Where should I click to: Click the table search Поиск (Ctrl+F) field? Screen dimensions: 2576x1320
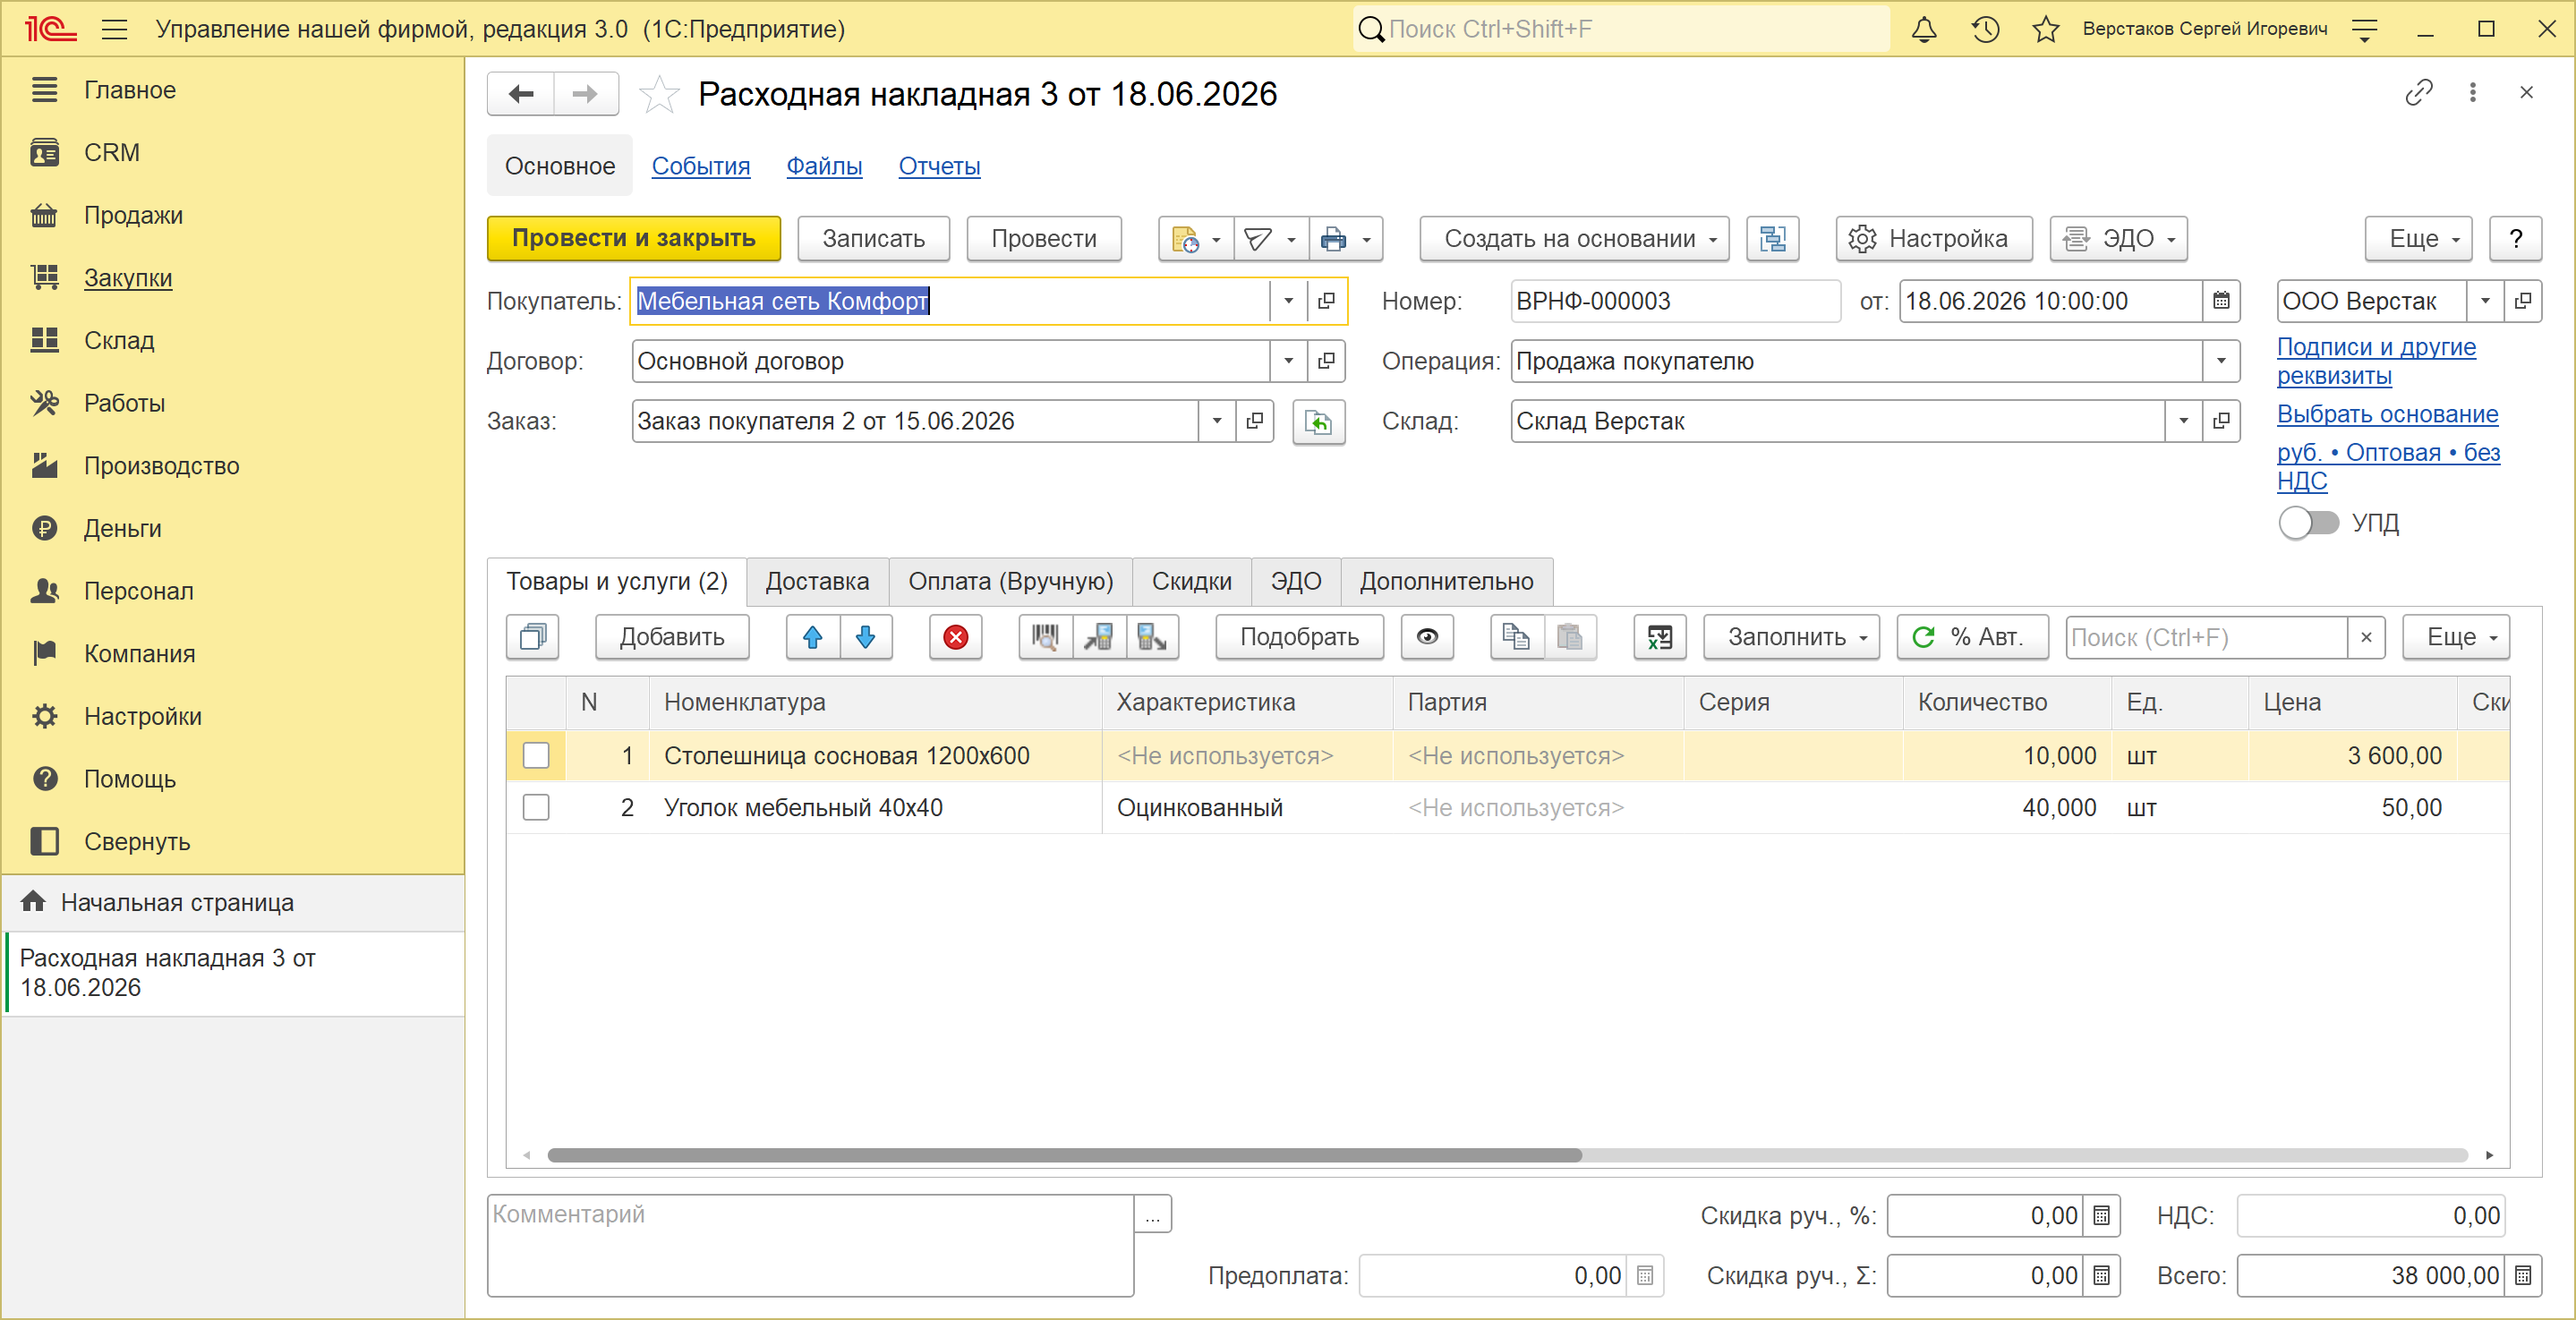click(x=2206, y=637)
